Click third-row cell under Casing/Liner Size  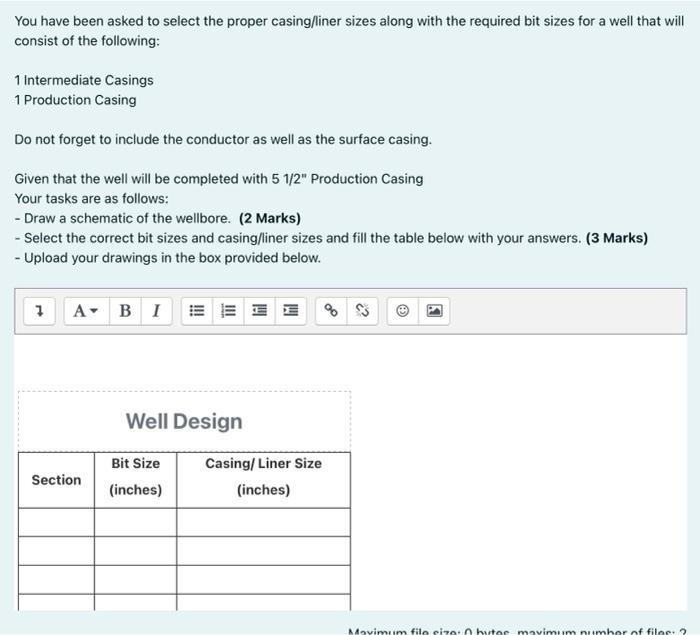(263, 580)
